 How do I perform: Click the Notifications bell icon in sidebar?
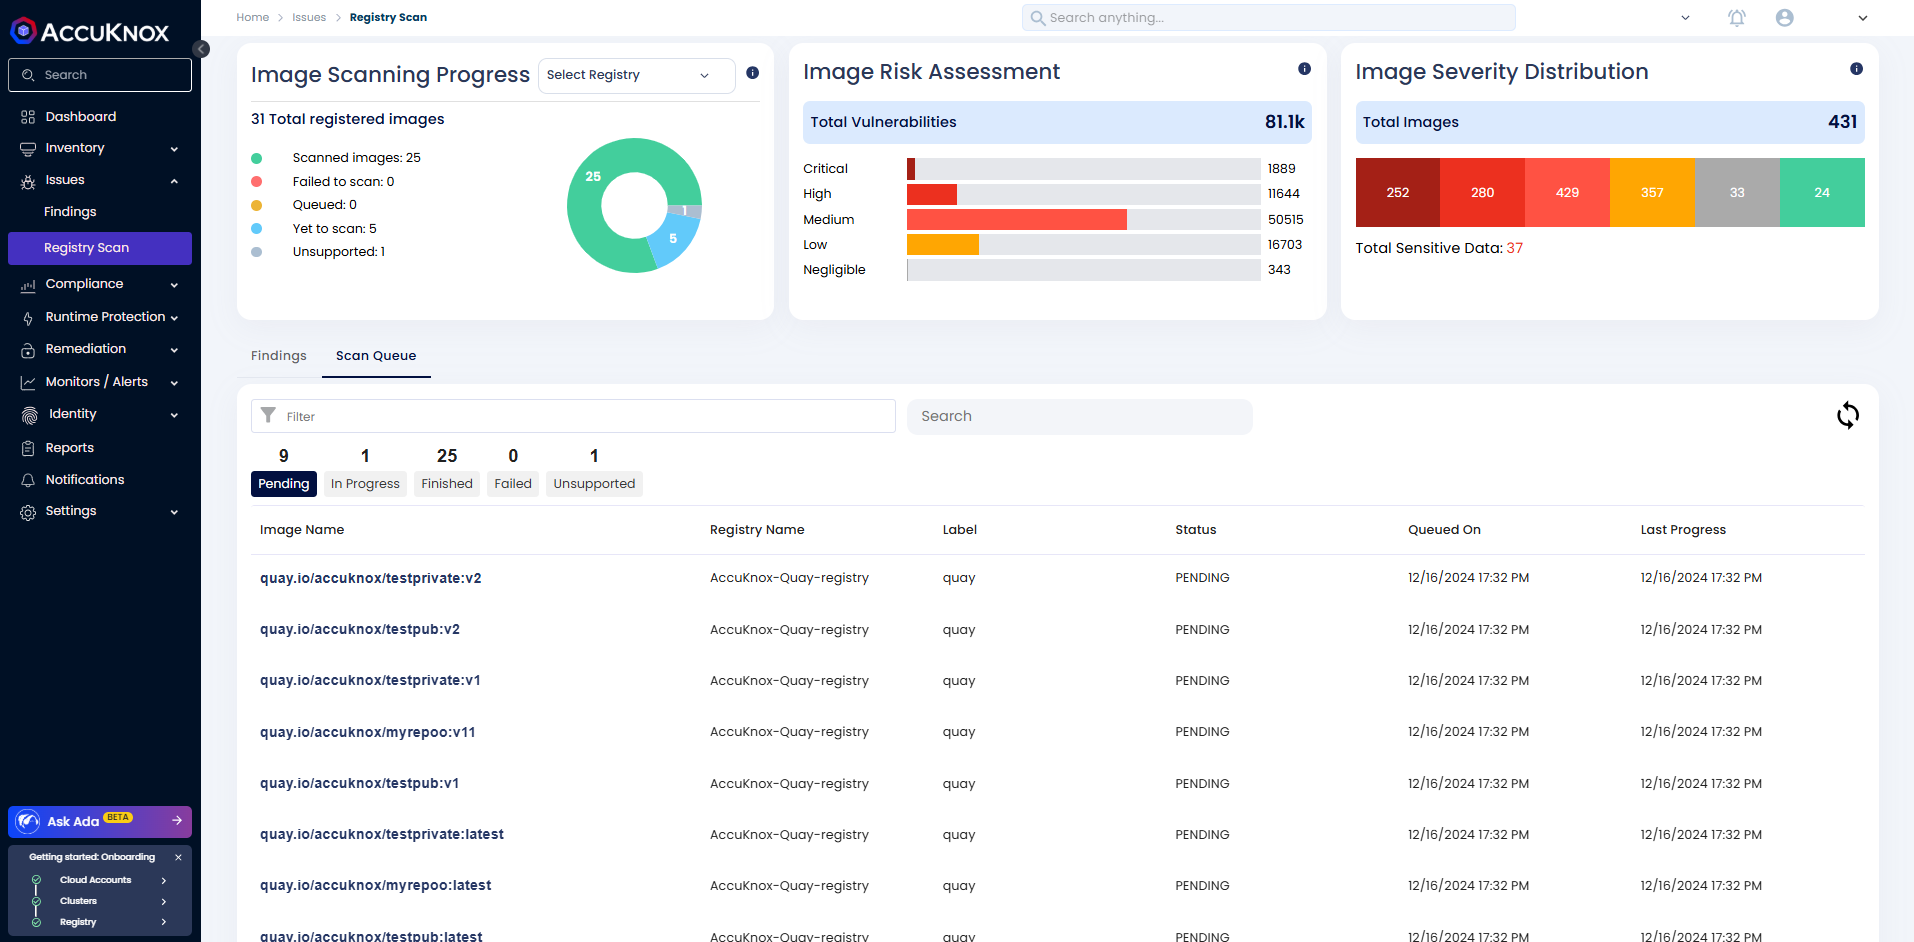(28, 481)
